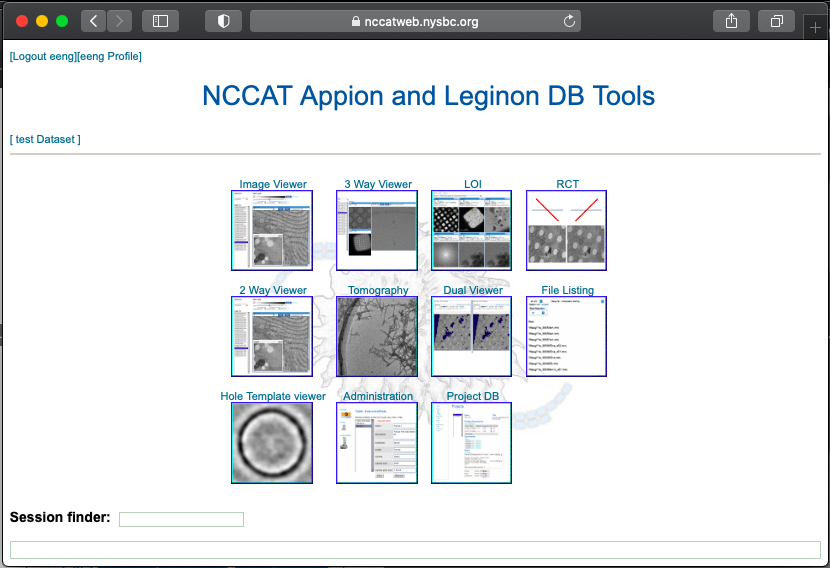Minimize the window with yellow button
This screenshot has width=830, height=568.
click(x=42, y=21)
